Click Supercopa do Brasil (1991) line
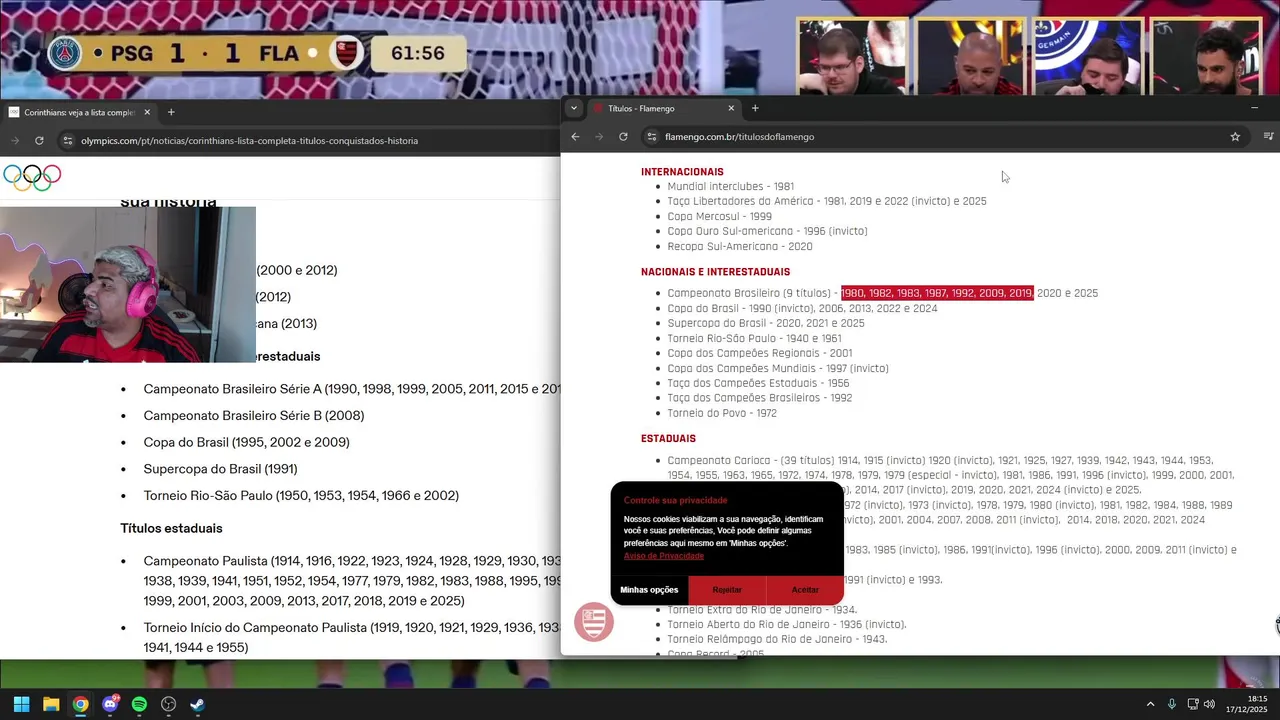1280x720 pixels. pos(221,469)
